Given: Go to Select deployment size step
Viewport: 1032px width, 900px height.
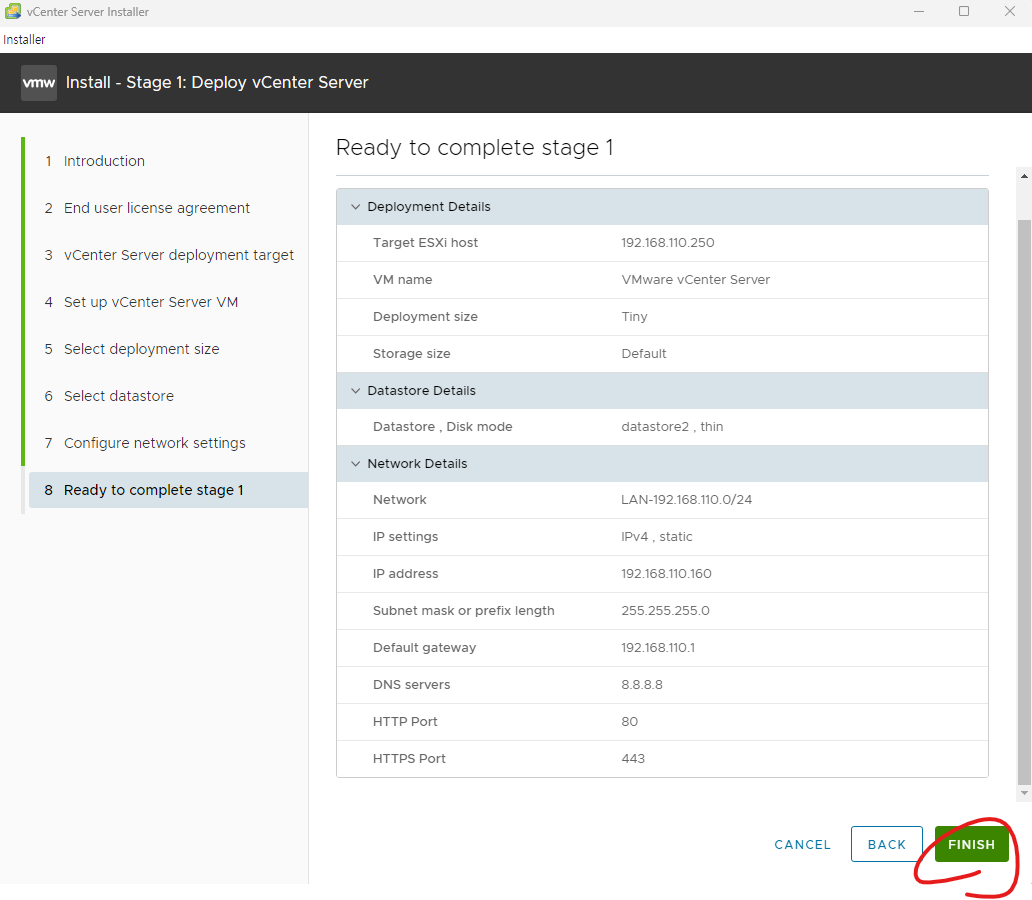Looking at the screenshot, I should (x=142, y=349).
